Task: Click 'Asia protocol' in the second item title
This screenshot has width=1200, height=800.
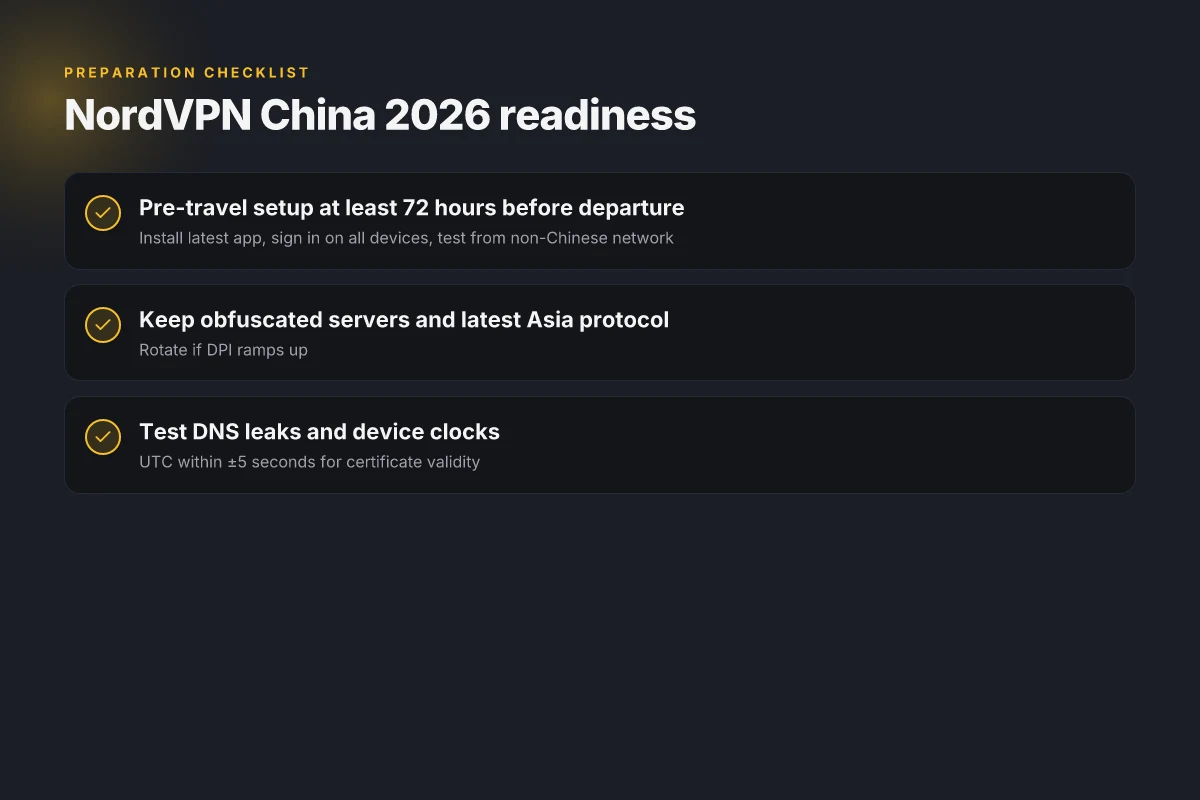Action: coord(598,320)
